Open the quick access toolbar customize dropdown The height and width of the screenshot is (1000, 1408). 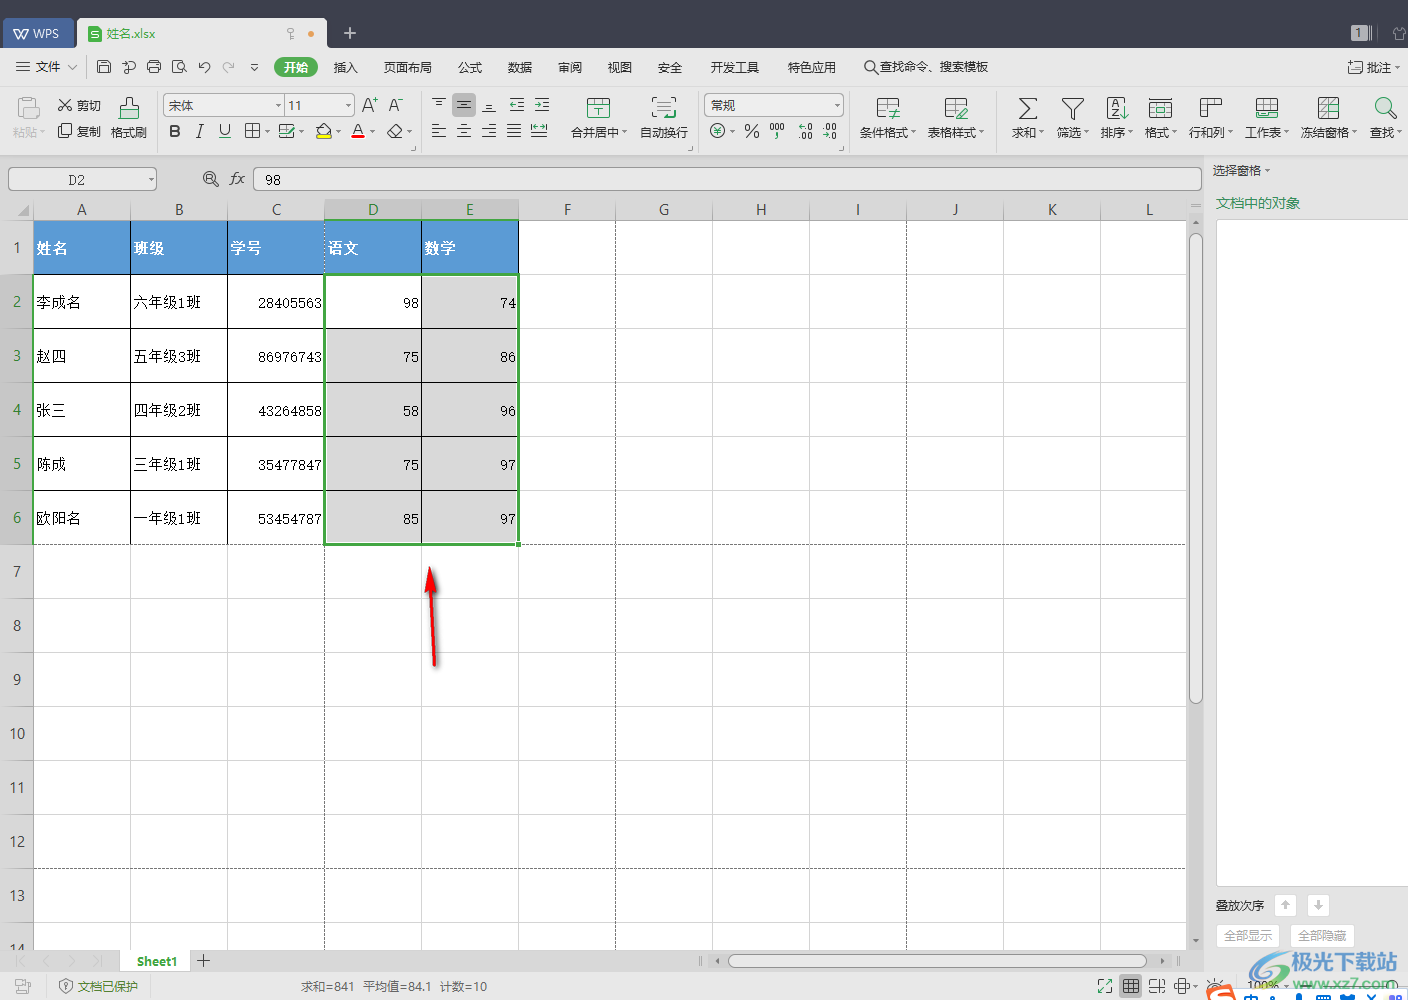coord(254,67)
